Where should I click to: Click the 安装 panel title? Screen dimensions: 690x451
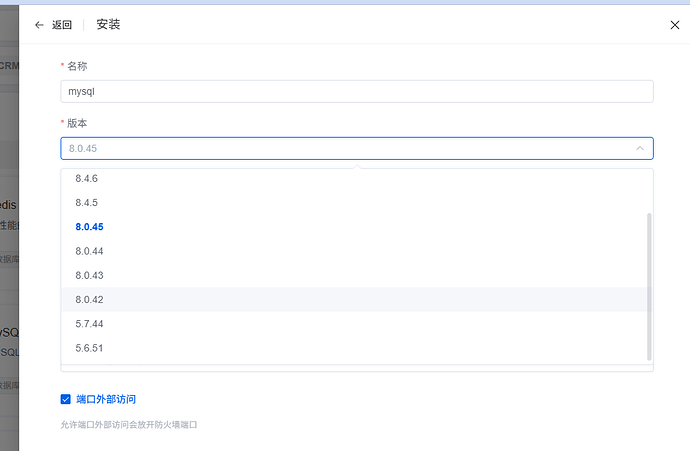108,25
